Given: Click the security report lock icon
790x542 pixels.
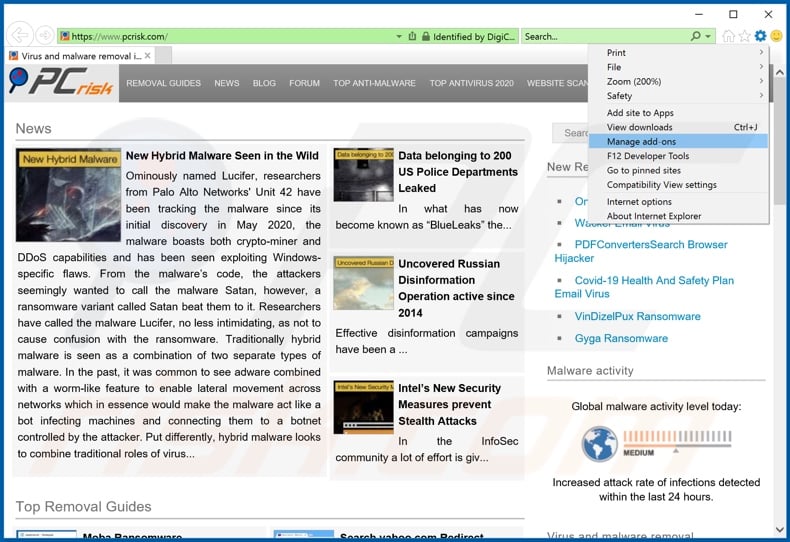Looking at the screenshot, I should pyautogui.click(x=426, y=36).
